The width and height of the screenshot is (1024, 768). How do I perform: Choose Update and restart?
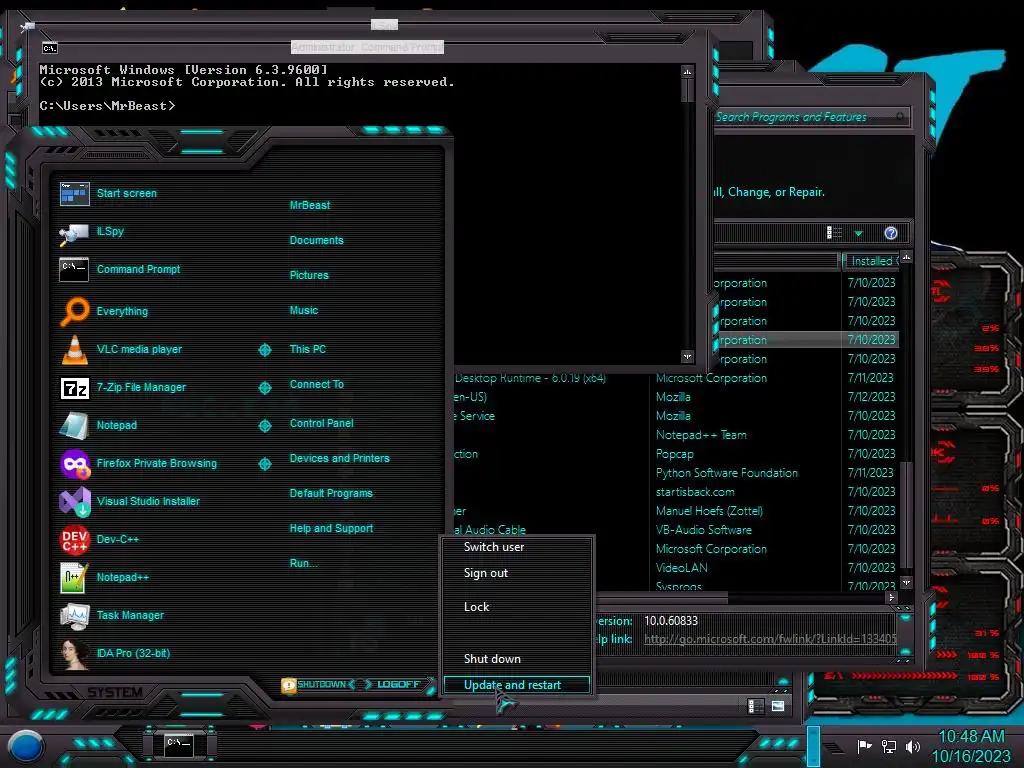click(517, 685)
